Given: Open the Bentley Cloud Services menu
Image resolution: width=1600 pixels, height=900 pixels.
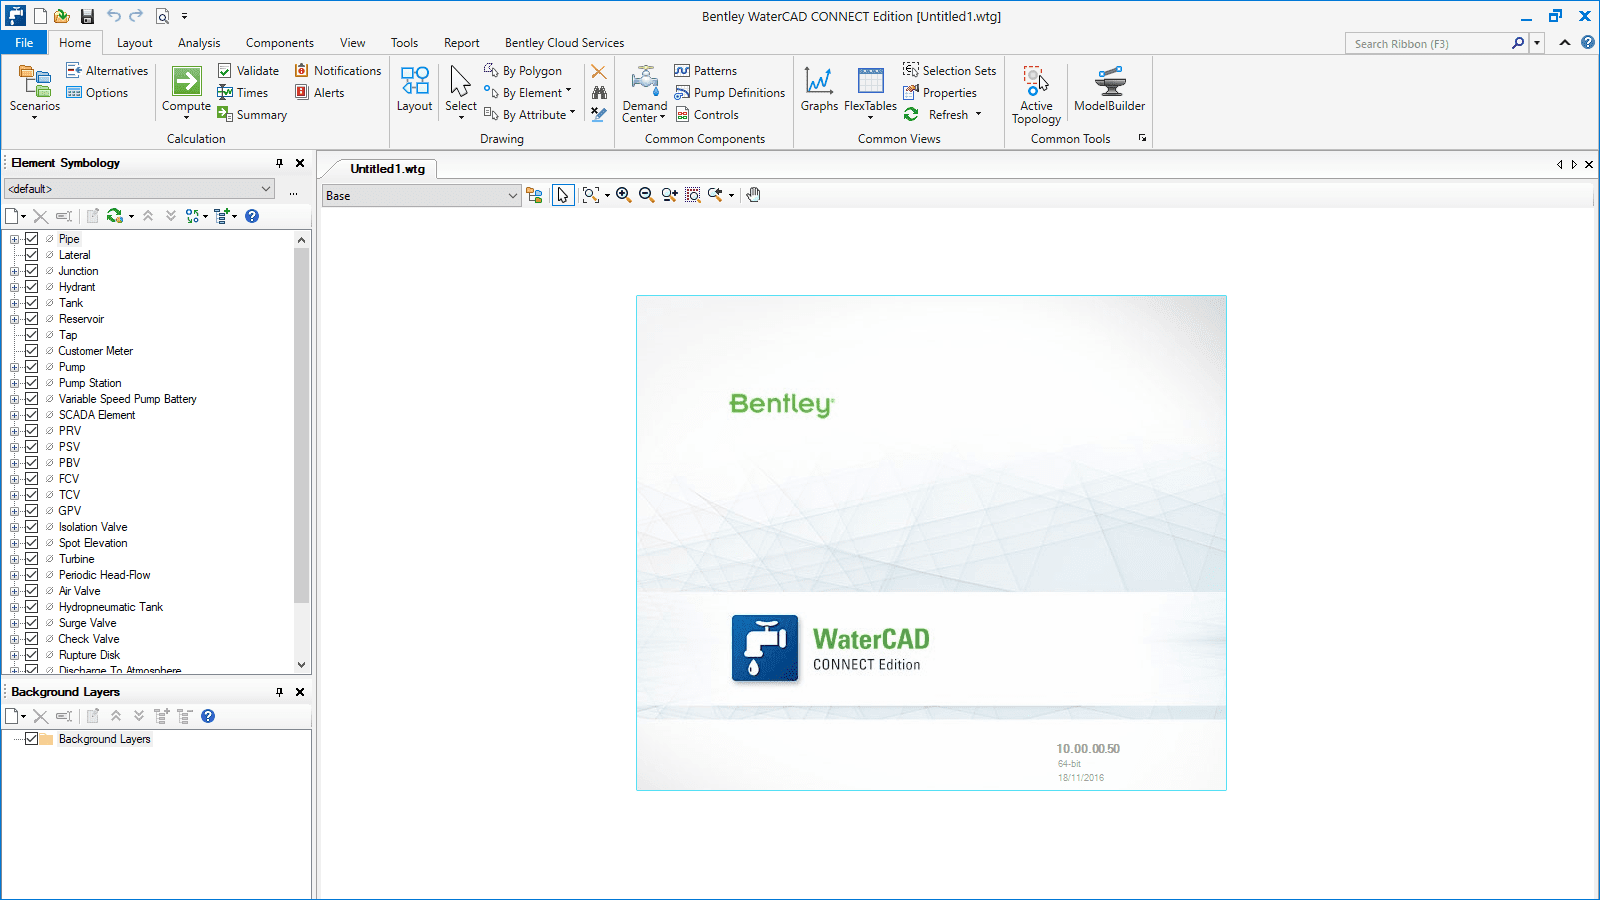Looking at the screenshot, I should [x=564, y=42].
